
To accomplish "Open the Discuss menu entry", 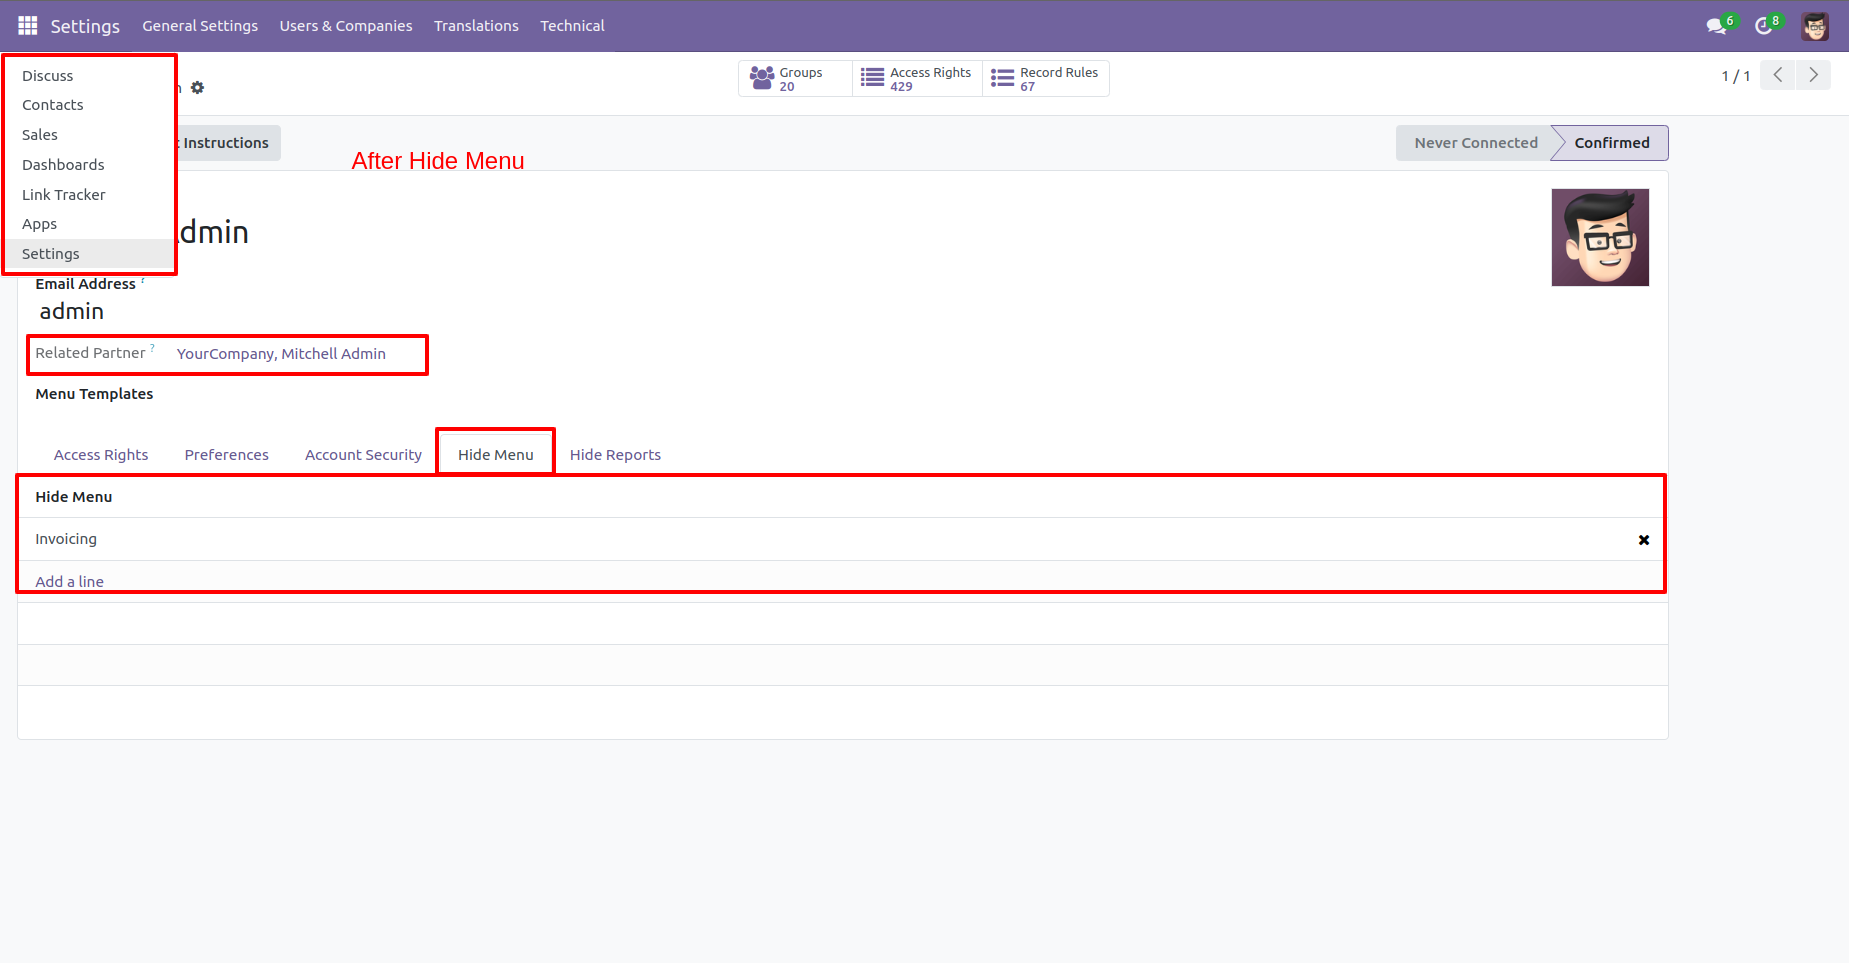I will coord(47,75).
